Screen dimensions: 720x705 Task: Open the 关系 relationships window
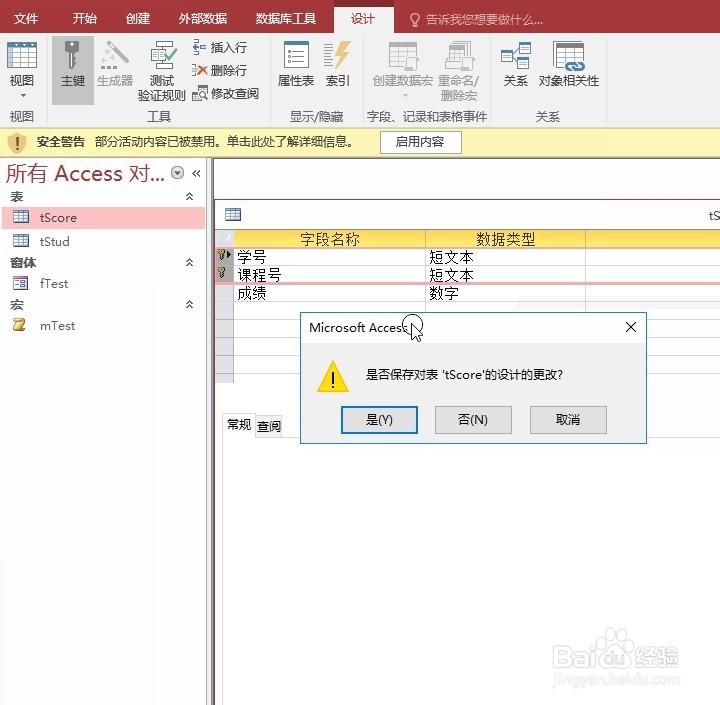point(516,64)
